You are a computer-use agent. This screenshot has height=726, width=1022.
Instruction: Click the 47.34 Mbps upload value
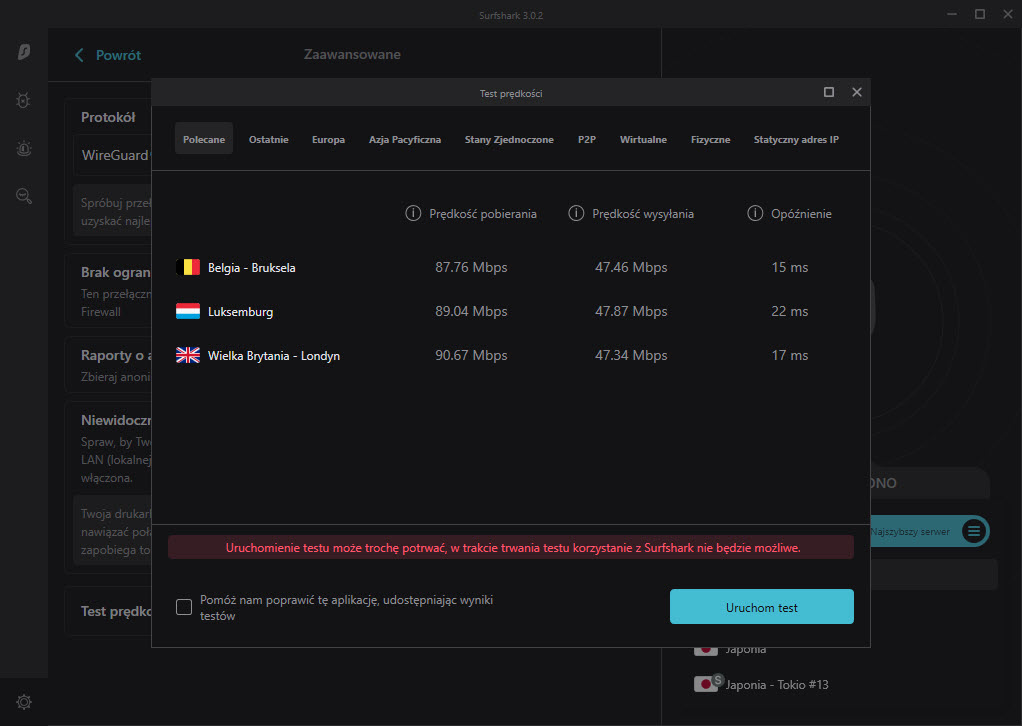[631, 355]
